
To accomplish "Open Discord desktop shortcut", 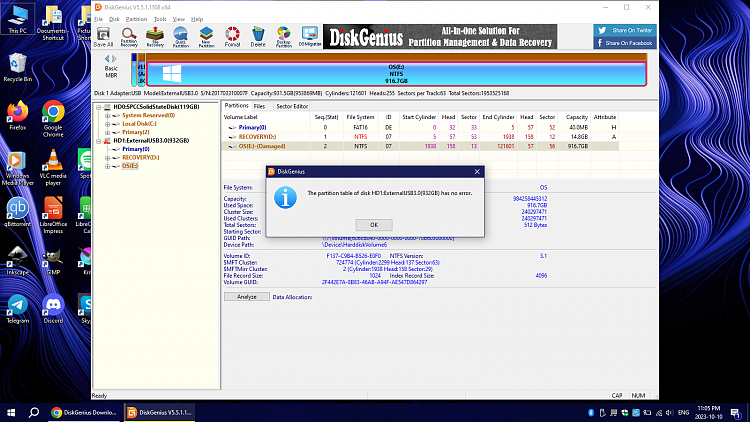I will (53, 309).
